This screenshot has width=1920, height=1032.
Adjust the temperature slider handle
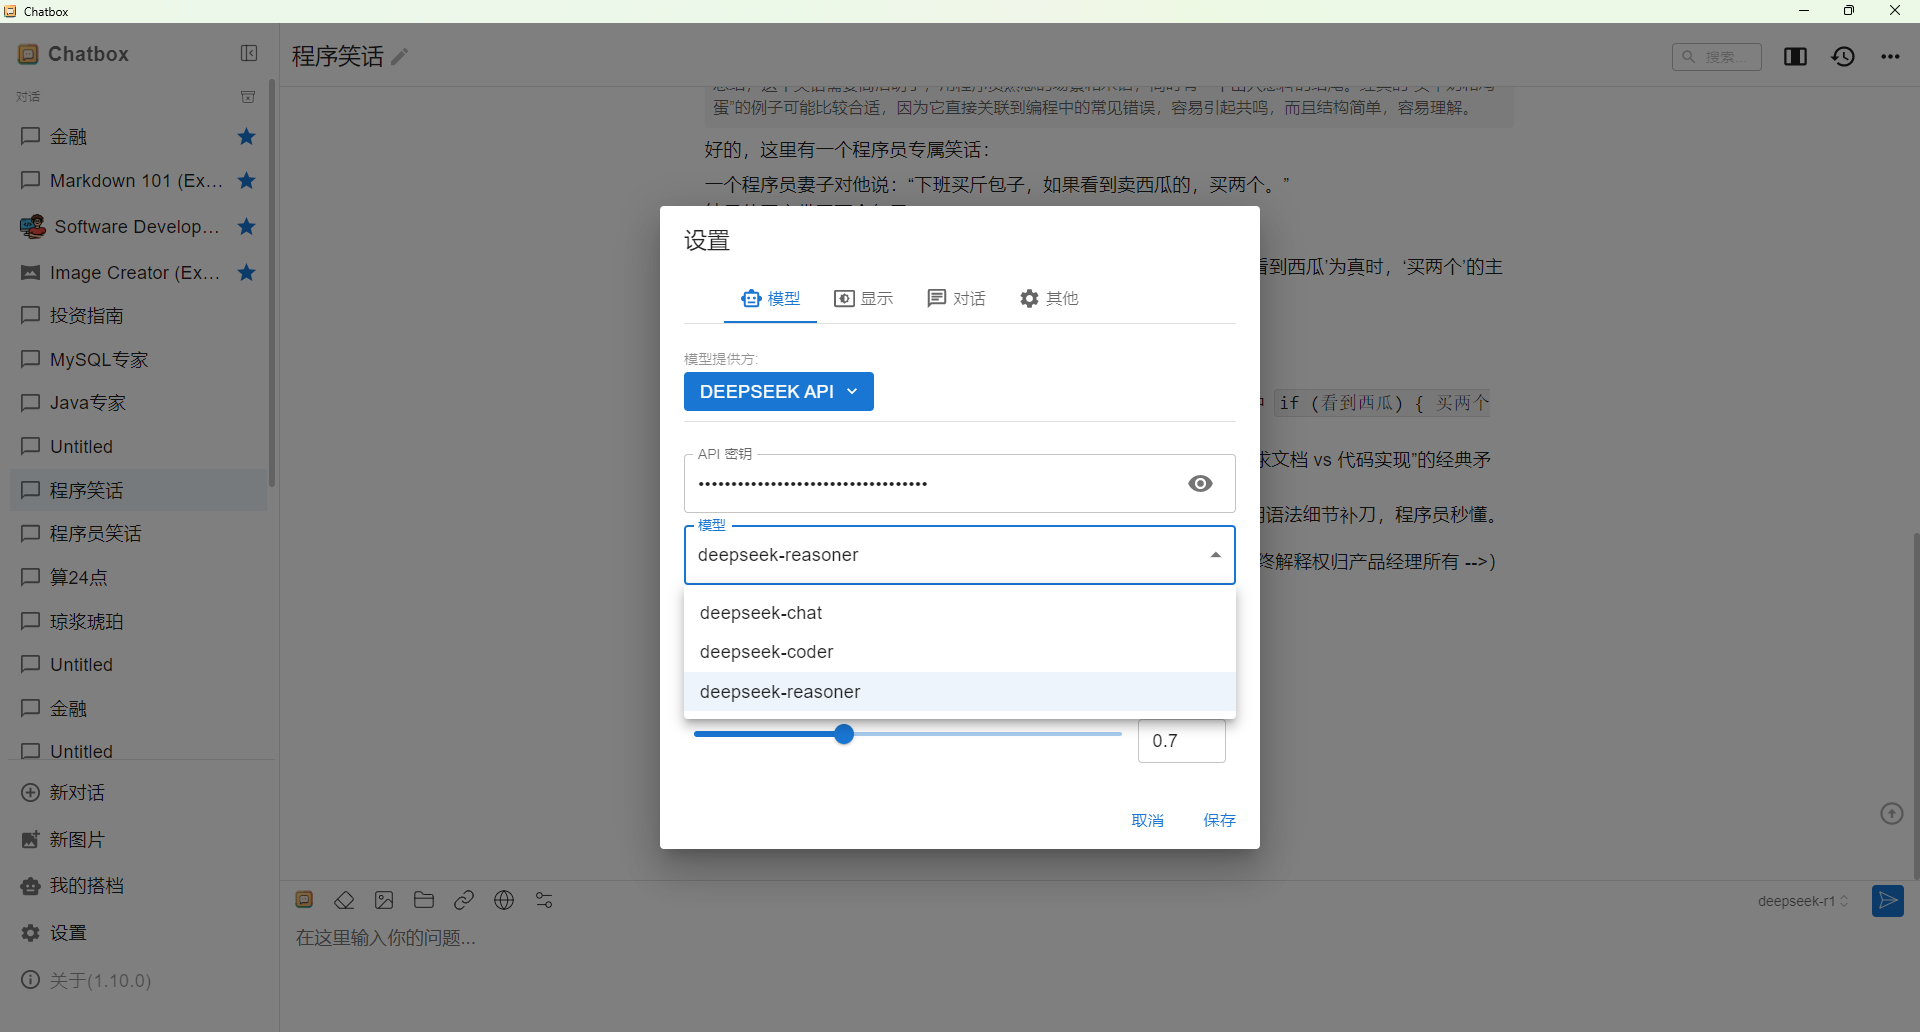point(844,735)
